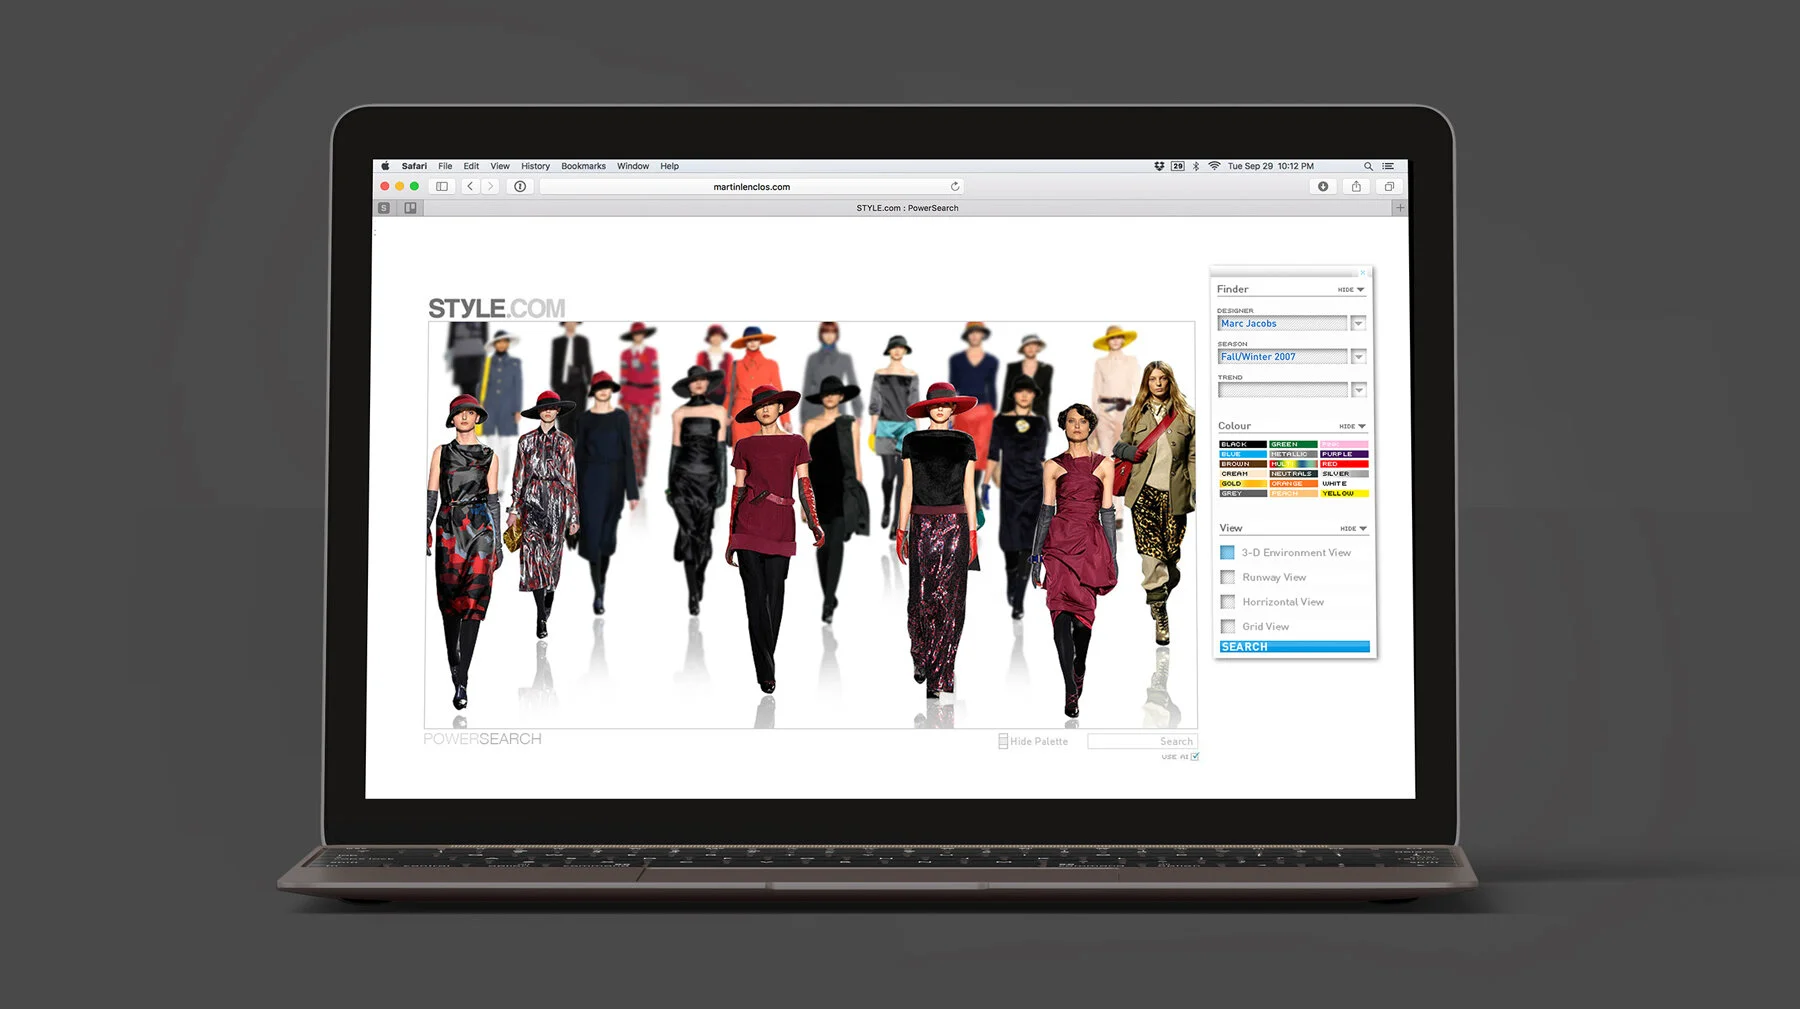
Task: Click the empty Trend field
Action: pyautogui.click(x=1282, y=390)
